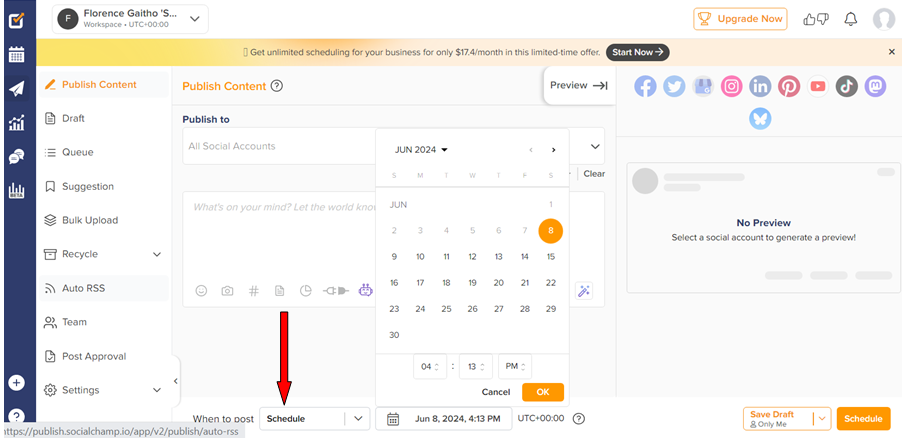Adjust the hour field showing 04
The image size is (902, 442).
(430, 366)
